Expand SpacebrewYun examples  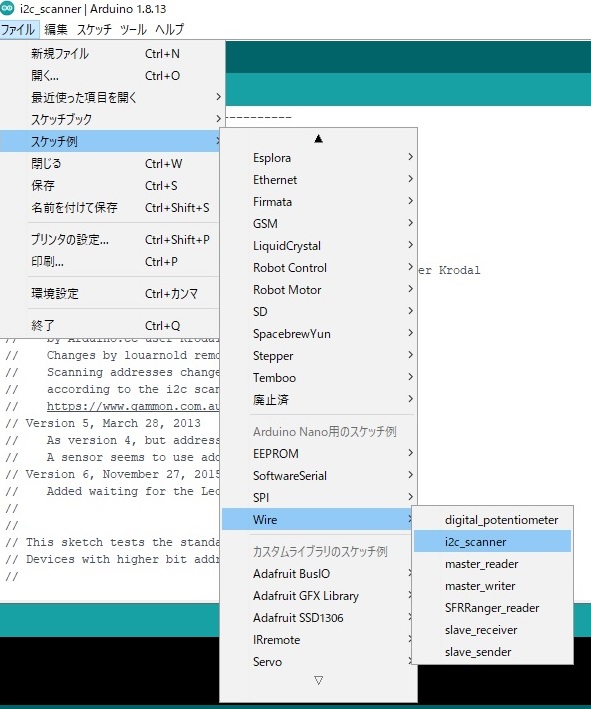318,334
